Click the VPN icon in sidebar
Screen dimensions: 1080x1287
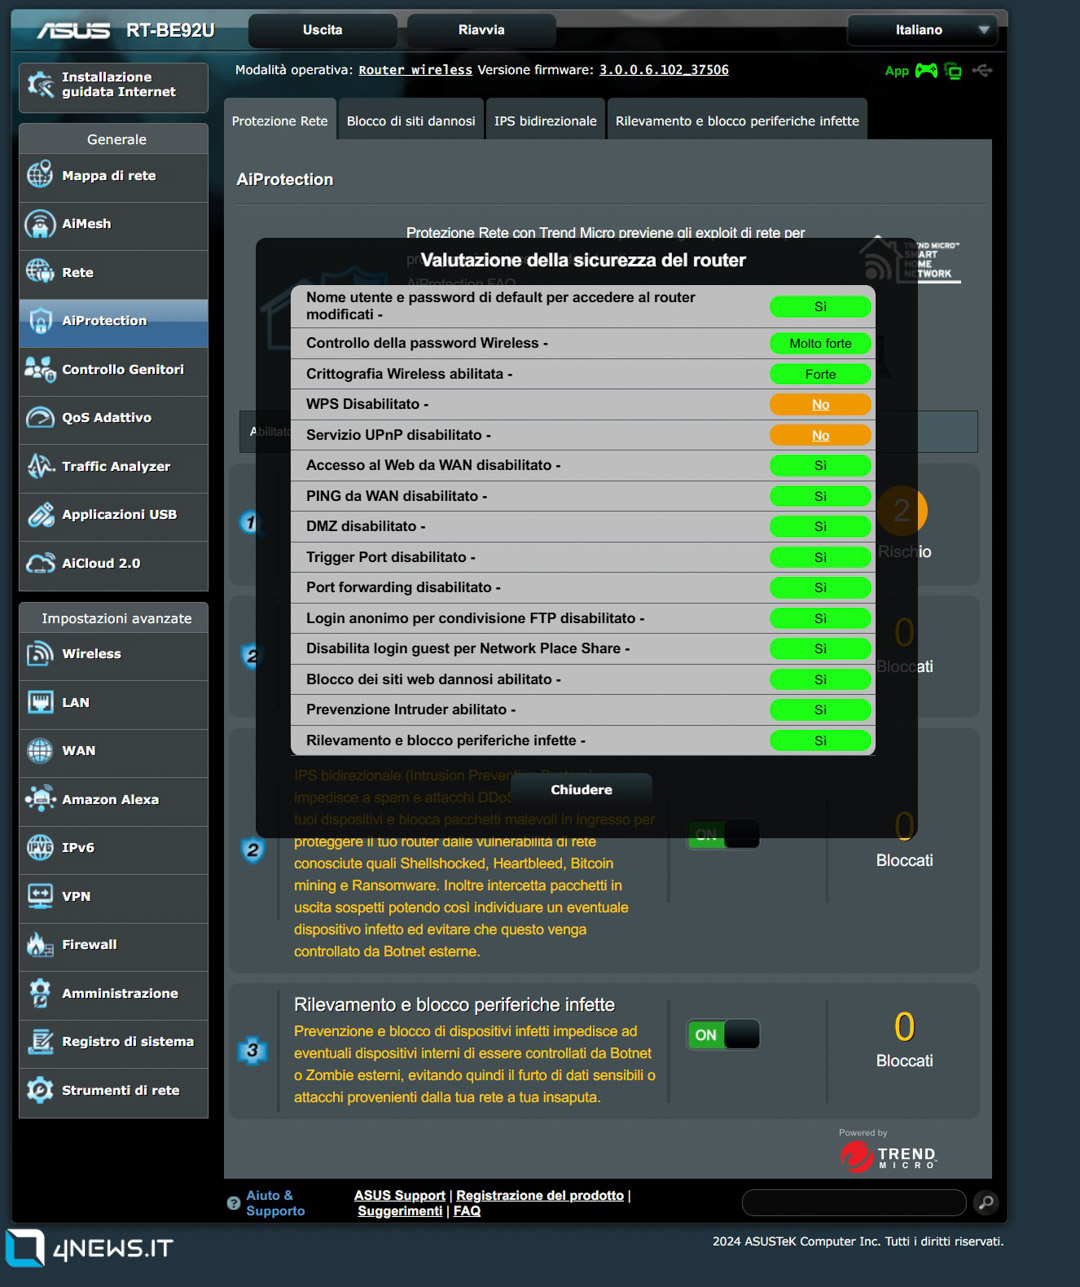[40, 896]
